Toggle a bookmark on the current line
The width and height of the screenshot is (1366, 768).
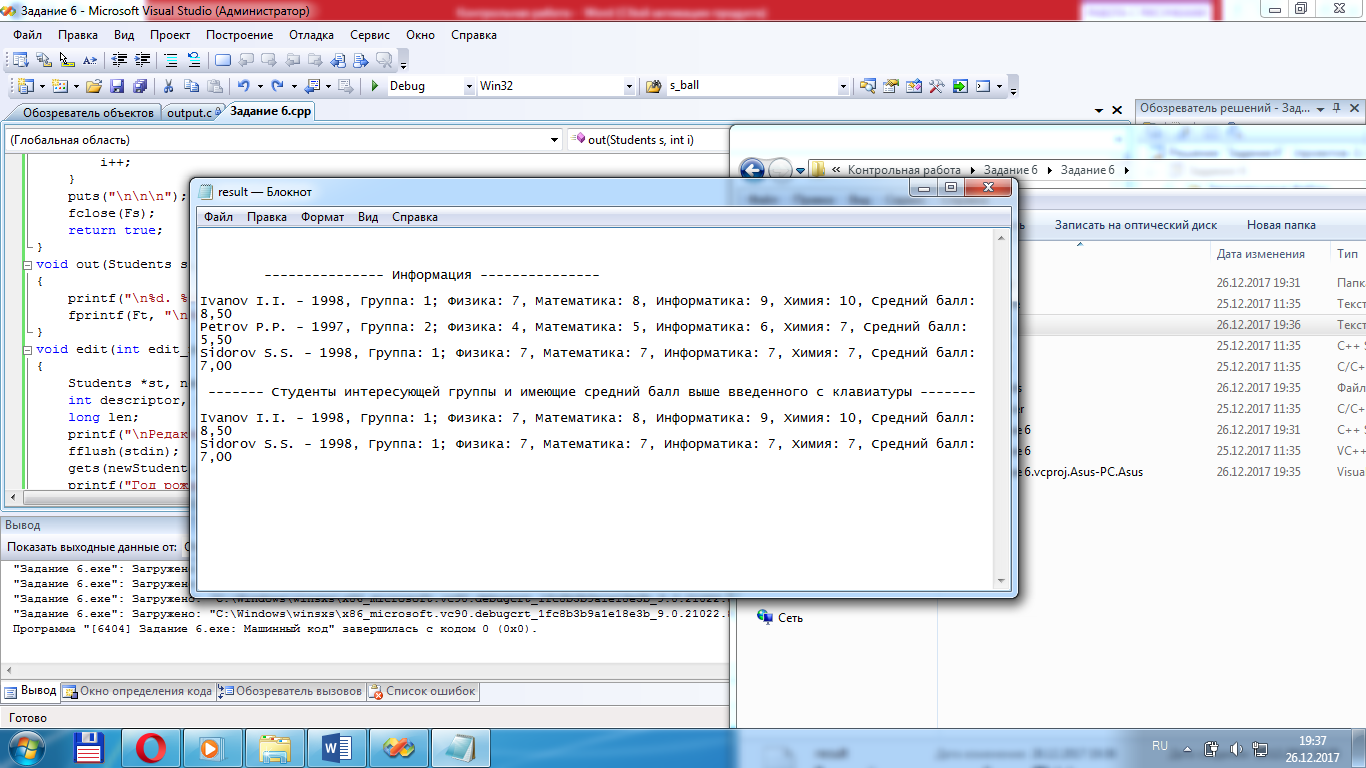(222, 60)
